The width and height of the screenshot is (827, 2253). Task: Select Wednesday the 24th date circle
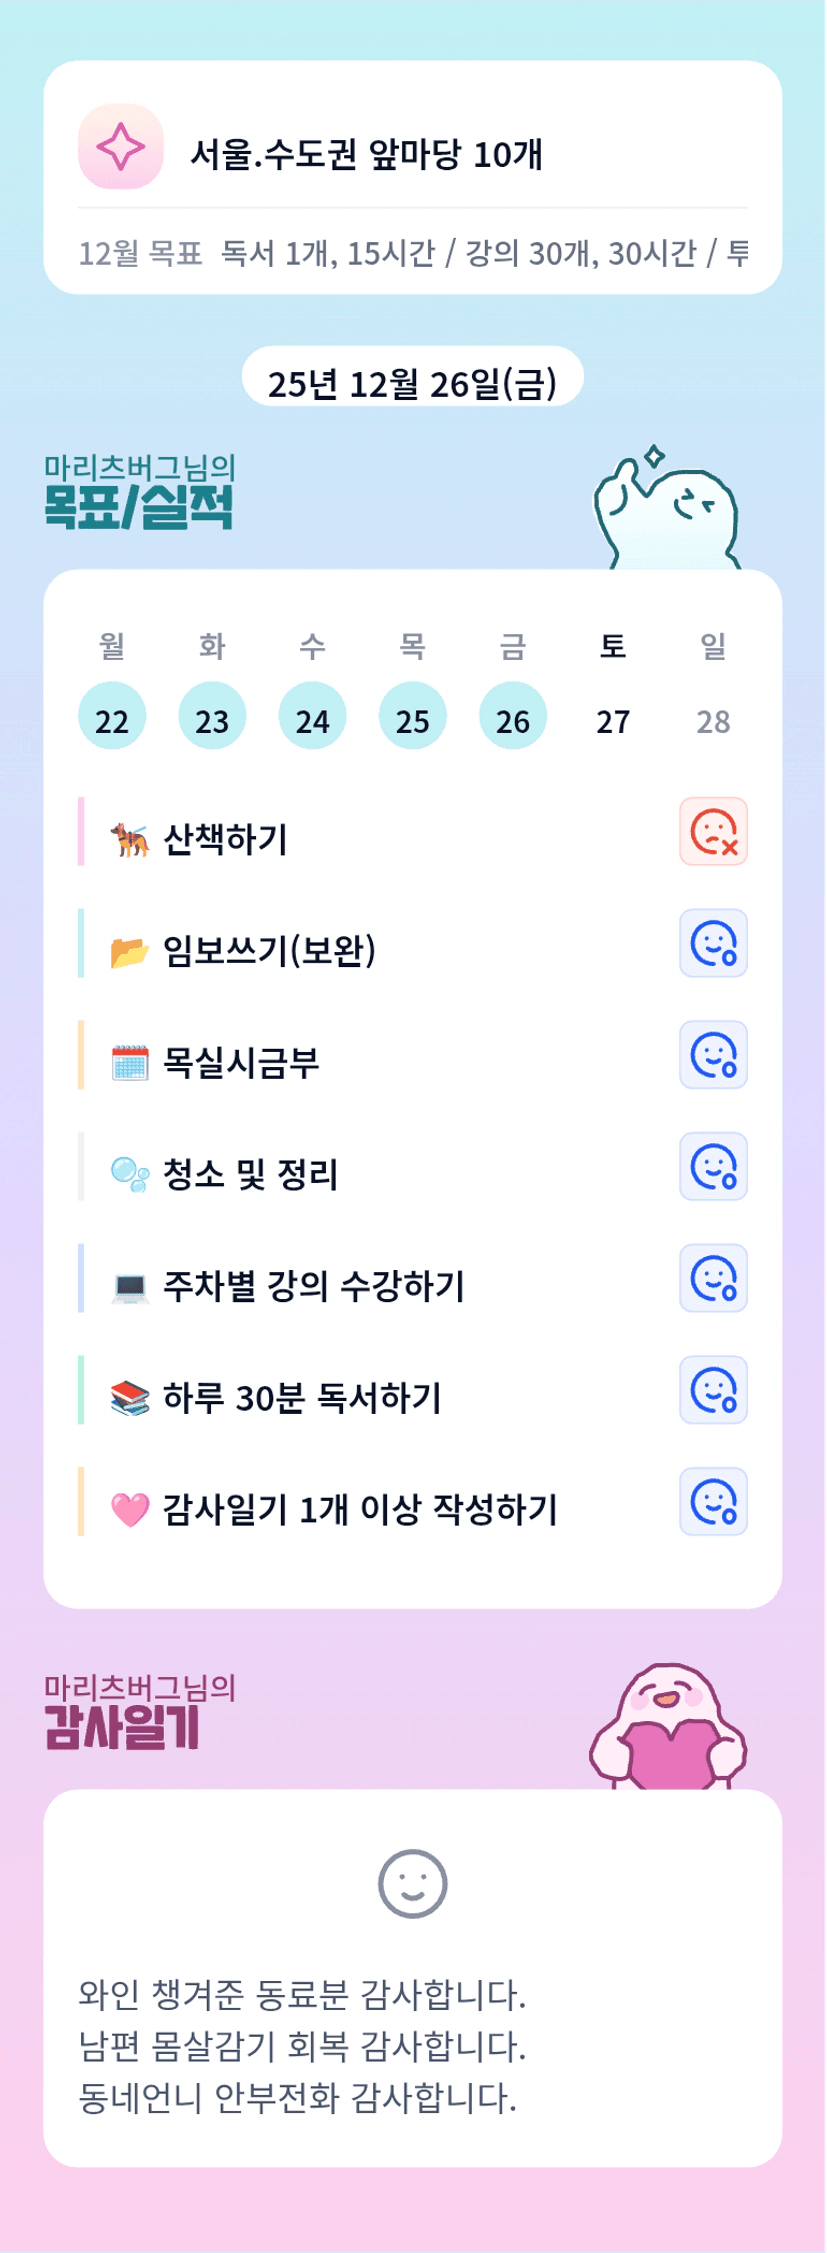click(x=312, y=717)
